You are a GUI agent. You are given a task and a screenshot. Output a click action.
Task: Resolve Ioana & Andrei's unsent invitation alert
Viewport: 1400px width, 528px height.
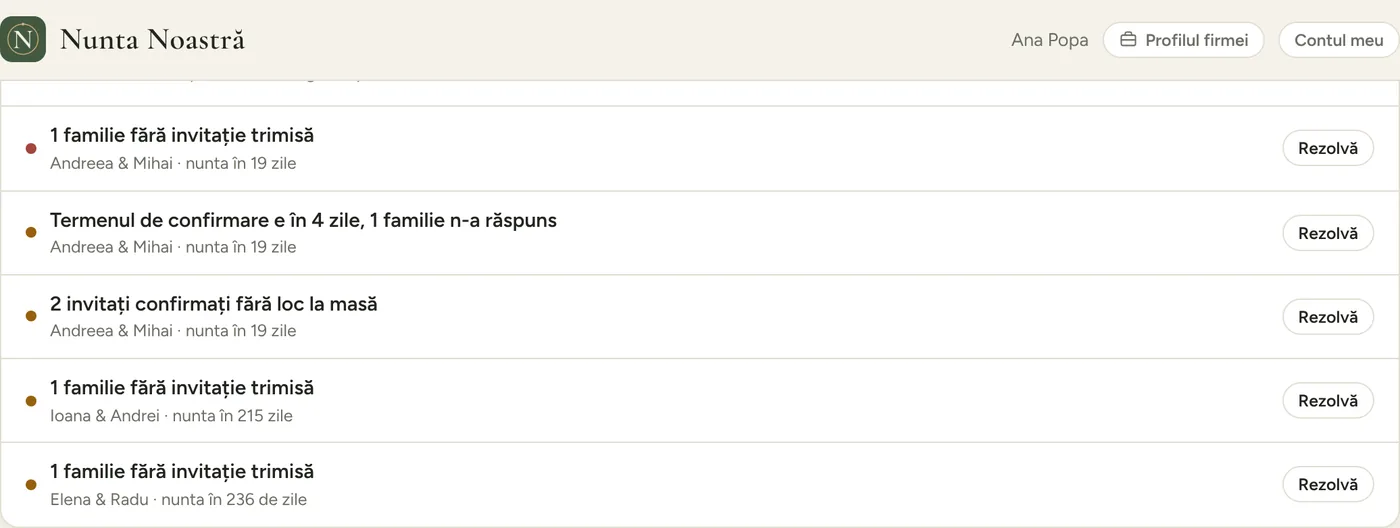coord(1328,400)
